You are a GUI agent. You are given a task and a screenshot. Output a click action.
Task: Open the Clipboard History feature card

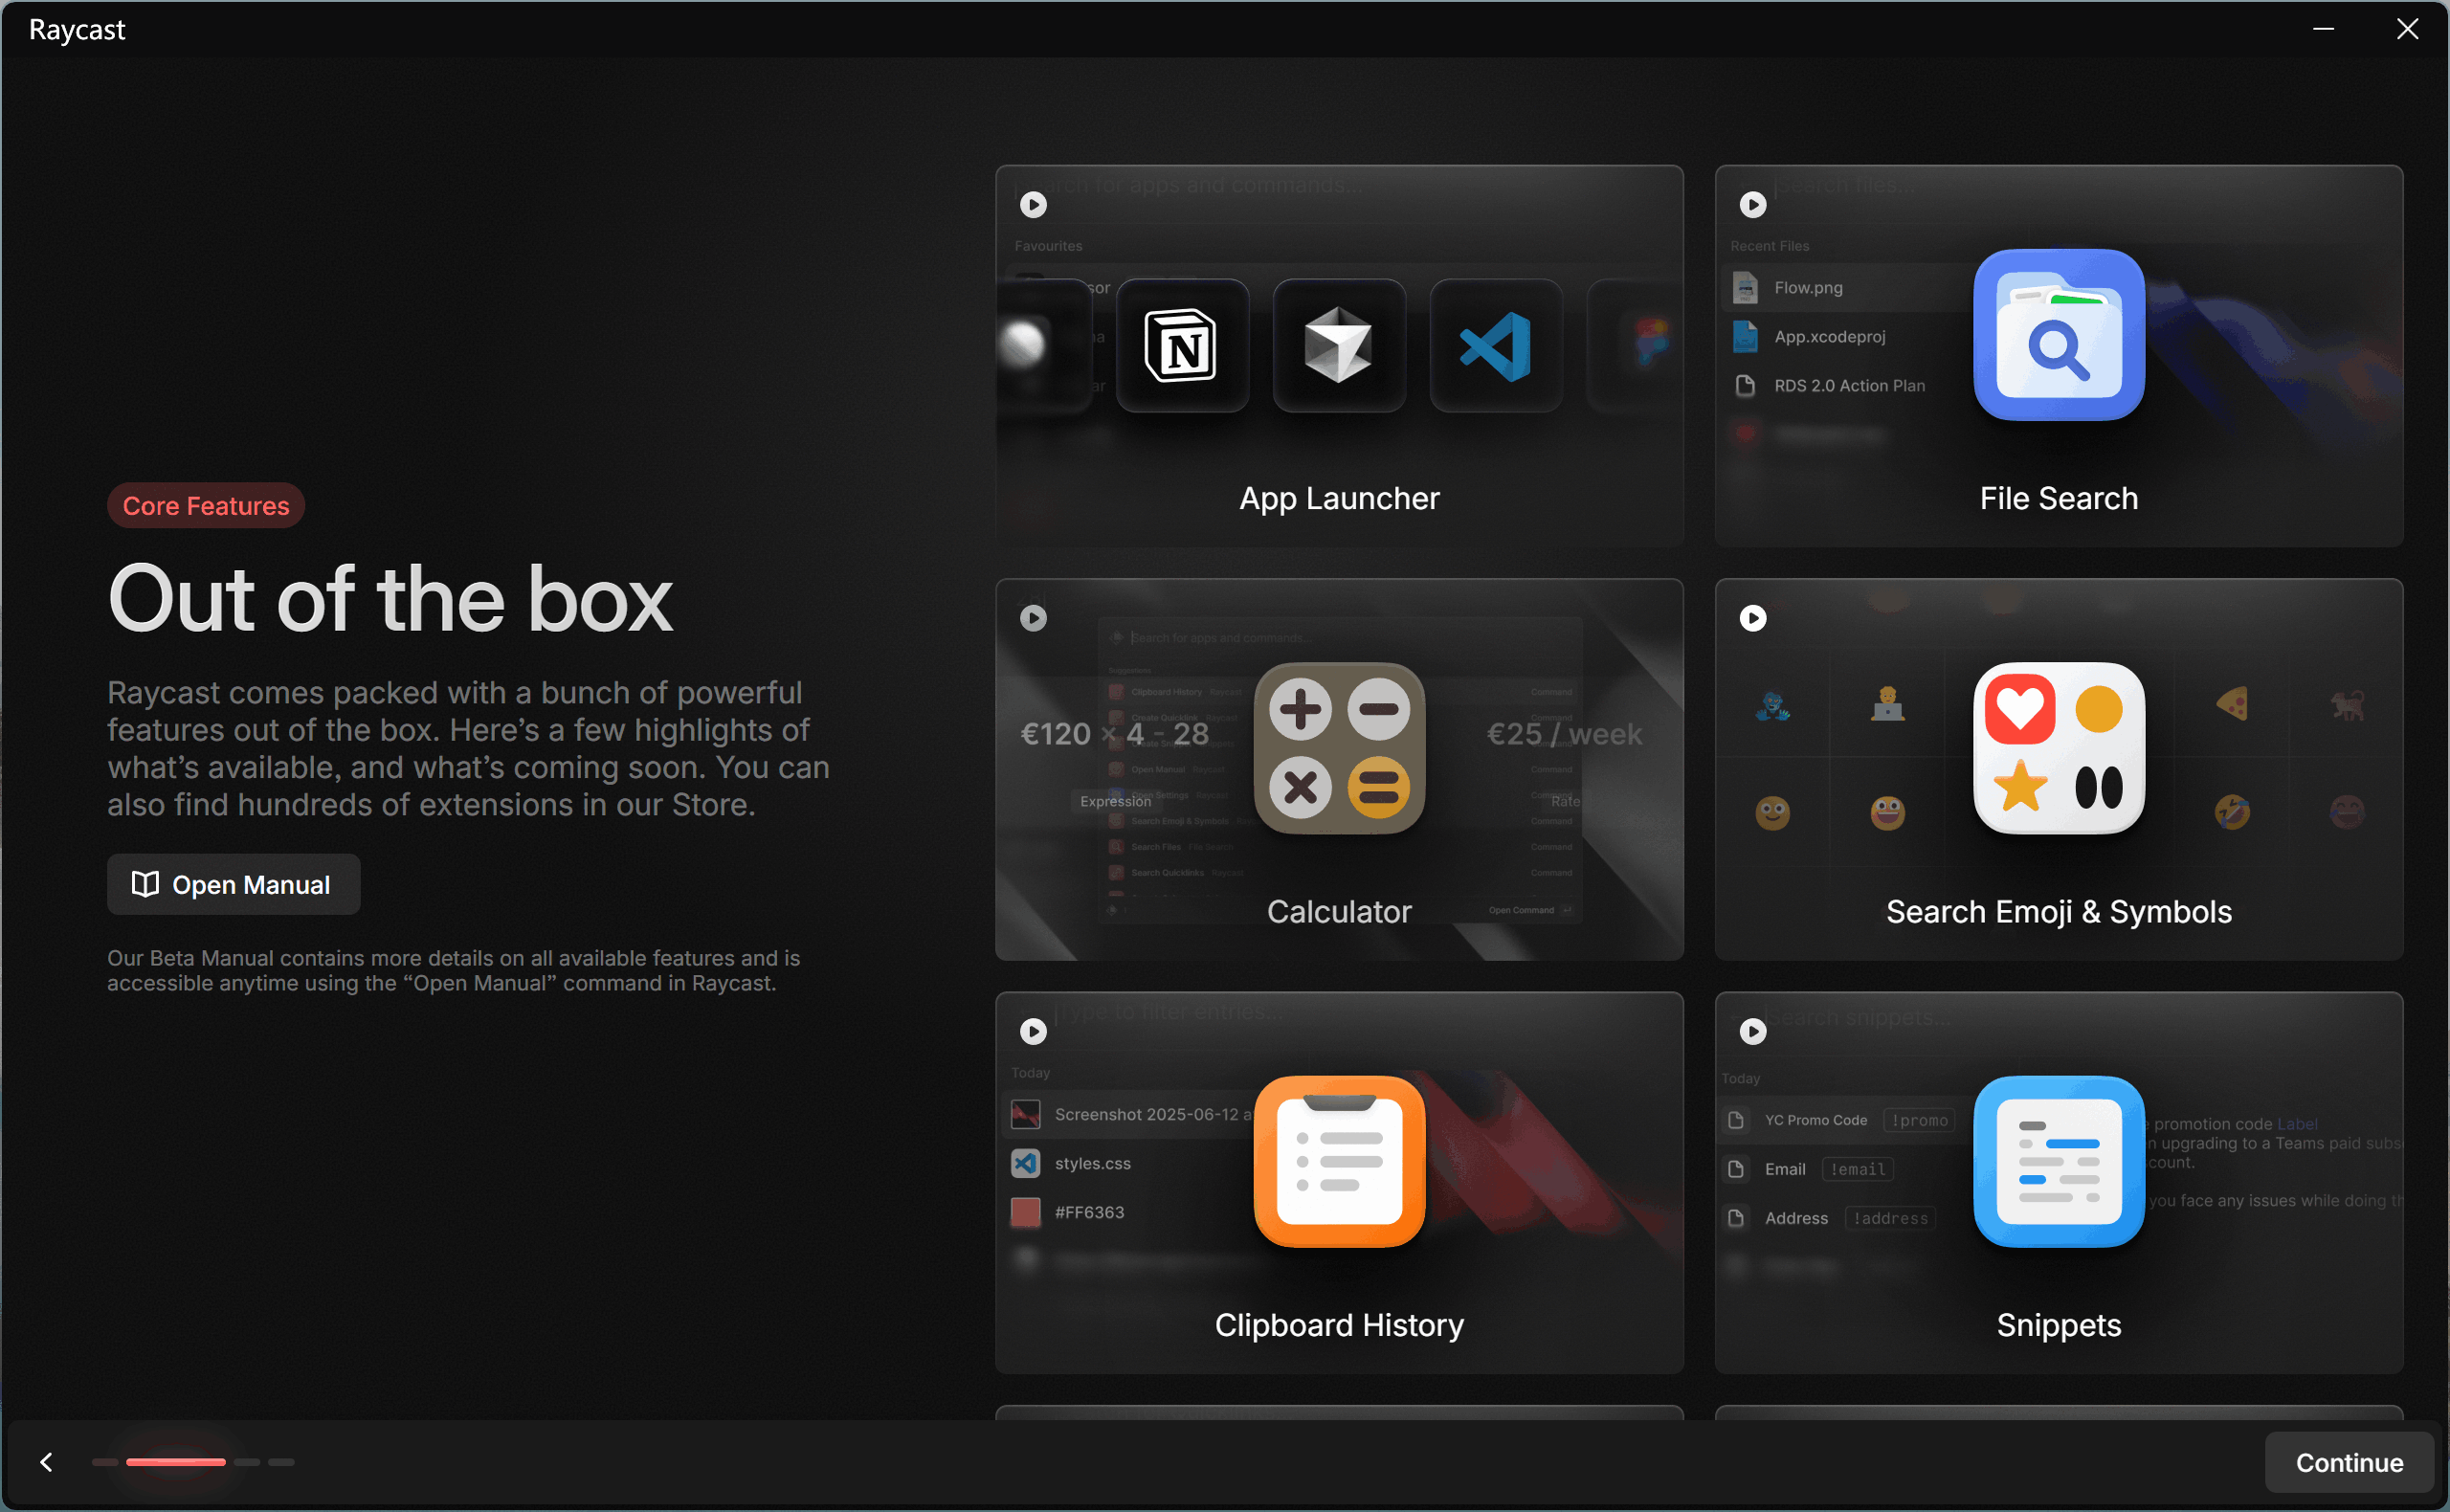point(1339,1182)
